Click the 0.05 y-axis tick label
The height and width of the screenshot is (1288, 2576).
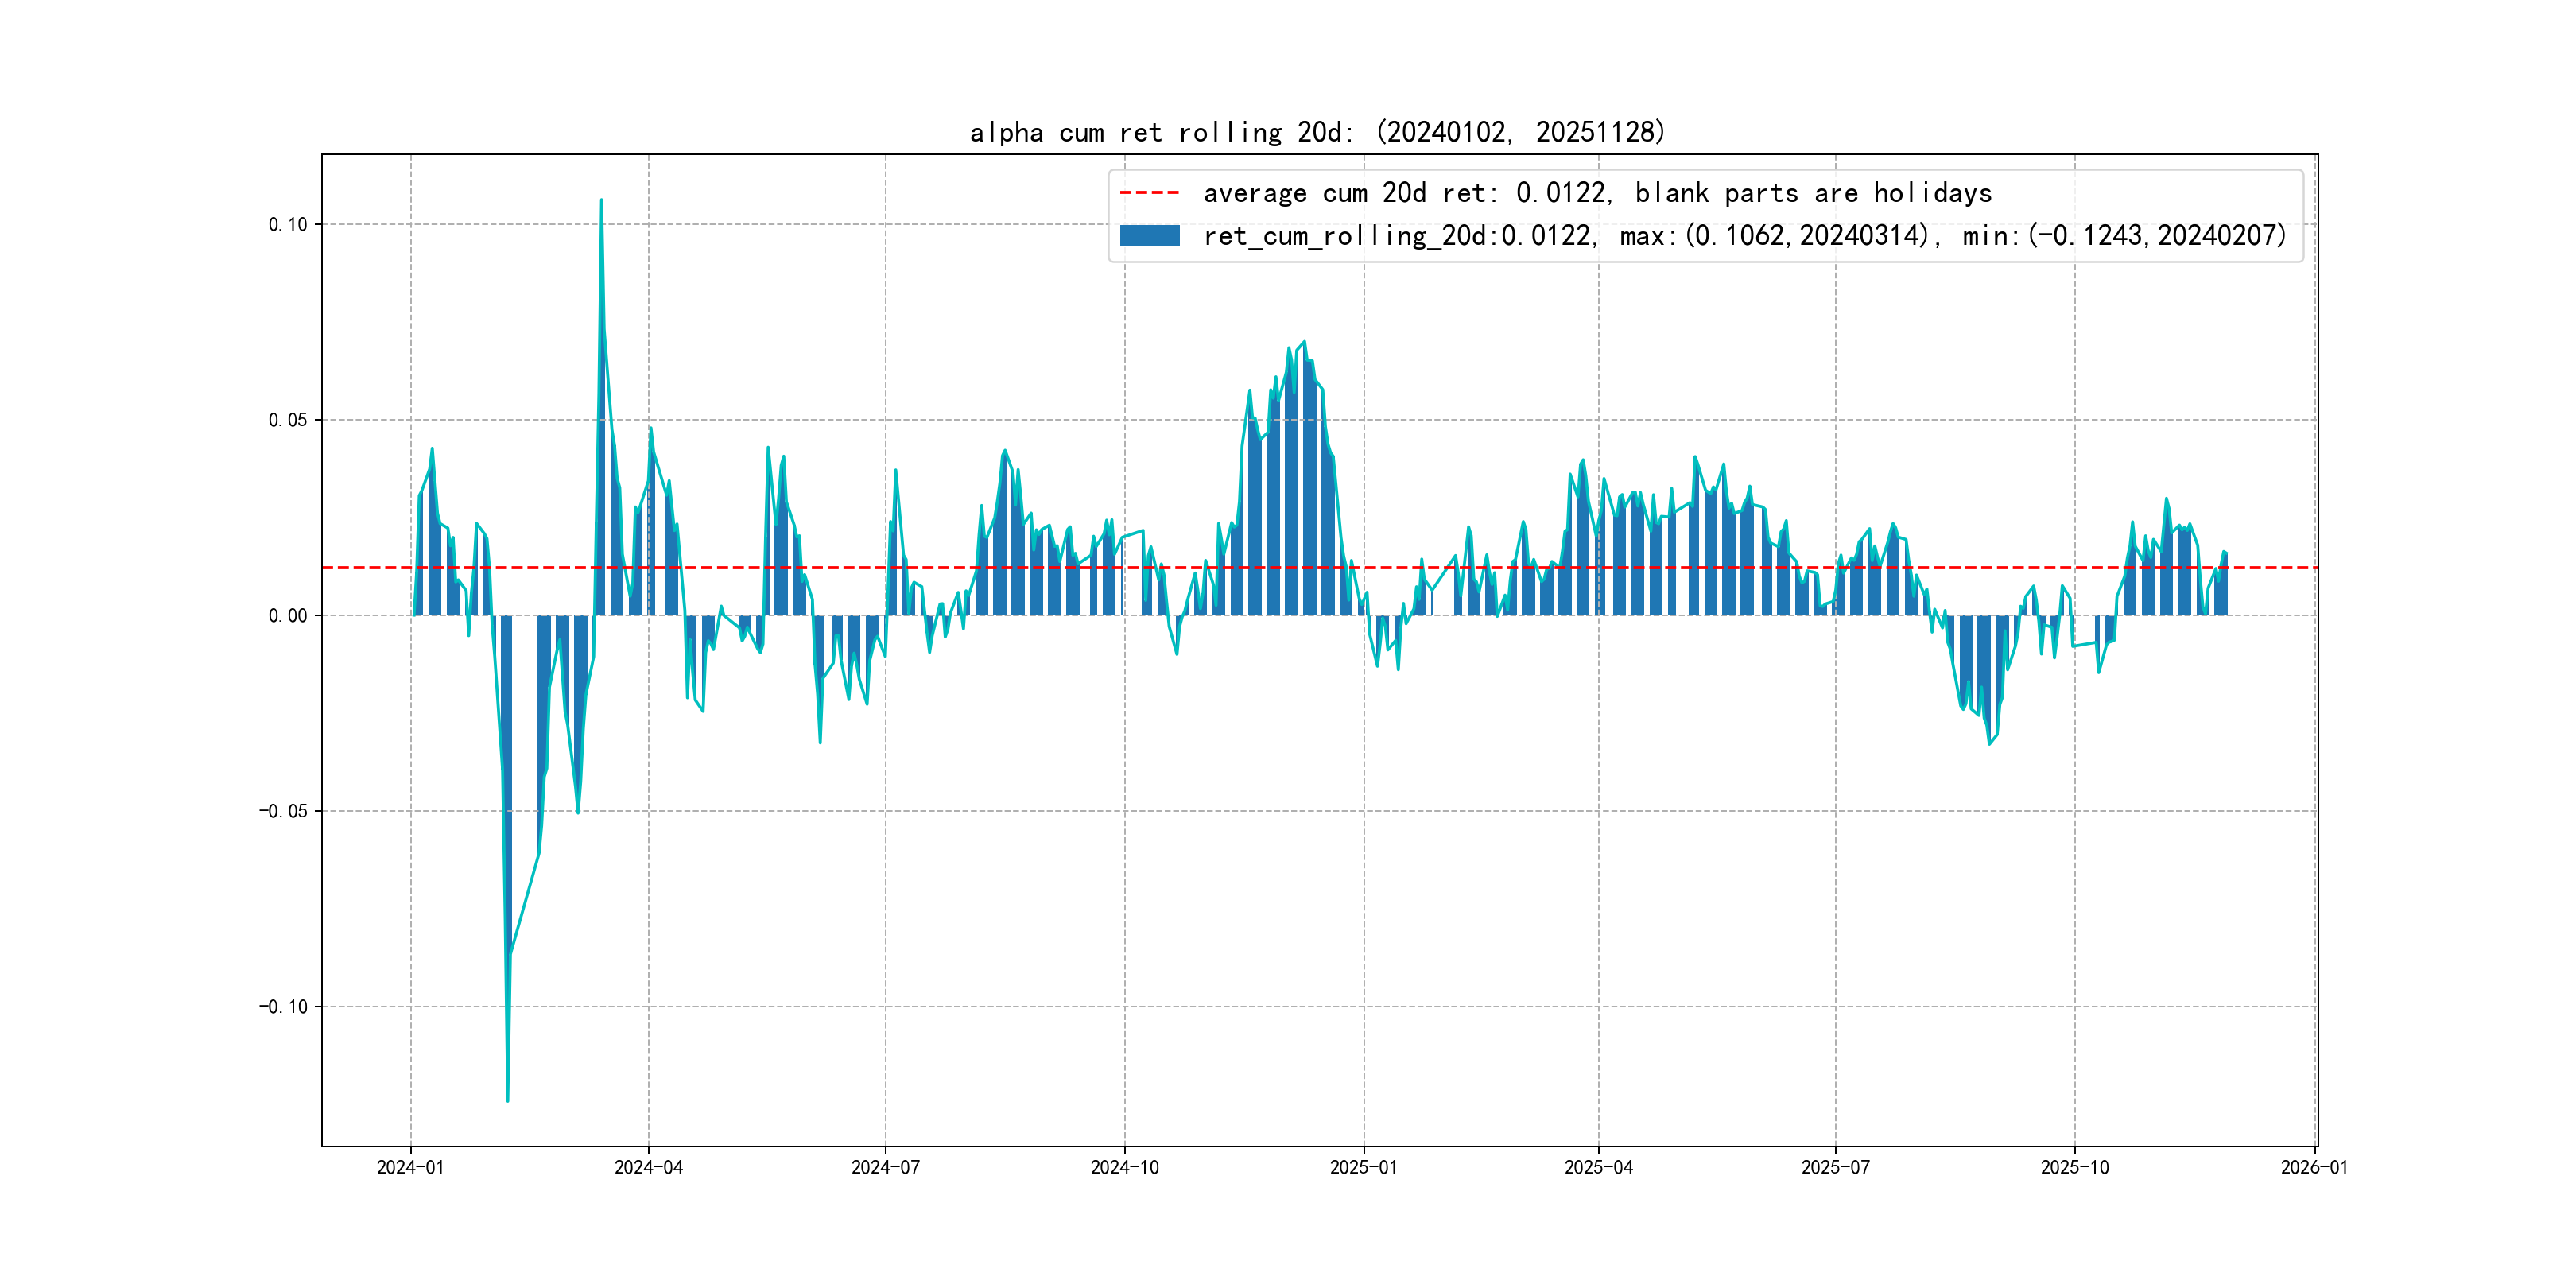[x=287, y=420]
